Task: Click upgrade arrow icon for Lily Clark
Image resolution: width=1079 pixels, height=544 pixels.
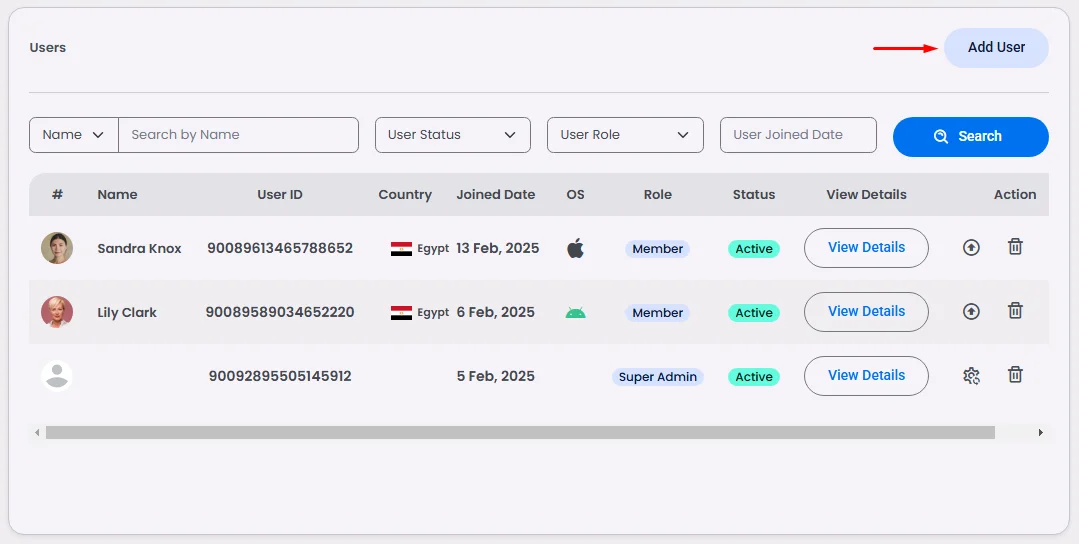Action: tap(971, 311)
